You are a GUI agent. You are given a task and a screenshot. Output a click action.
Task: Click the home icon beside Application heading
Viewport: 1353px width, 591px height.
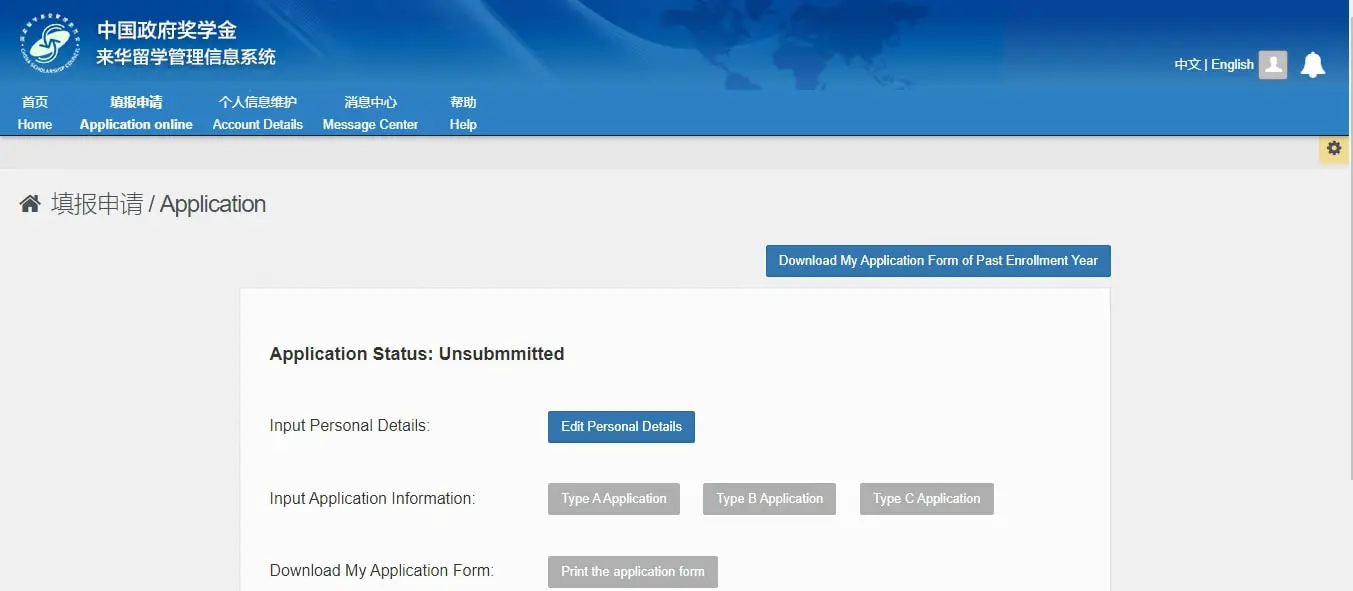[30, 204]
